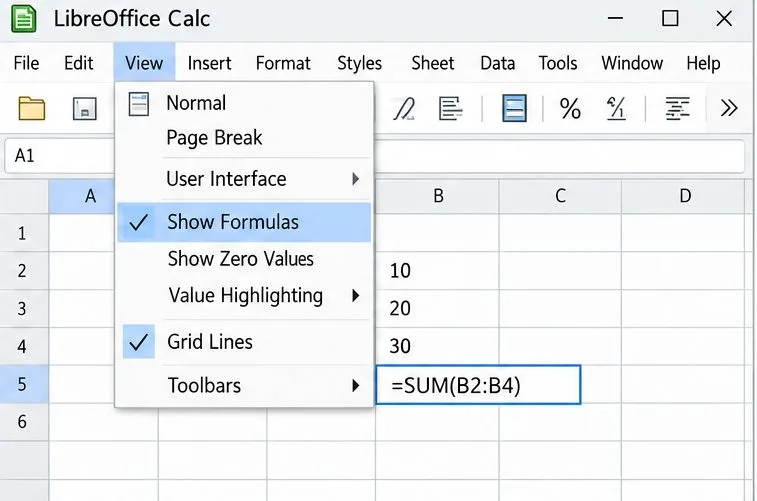The image size is (757, 501).
Task: Open the Sheet menu
Action: 433,63
